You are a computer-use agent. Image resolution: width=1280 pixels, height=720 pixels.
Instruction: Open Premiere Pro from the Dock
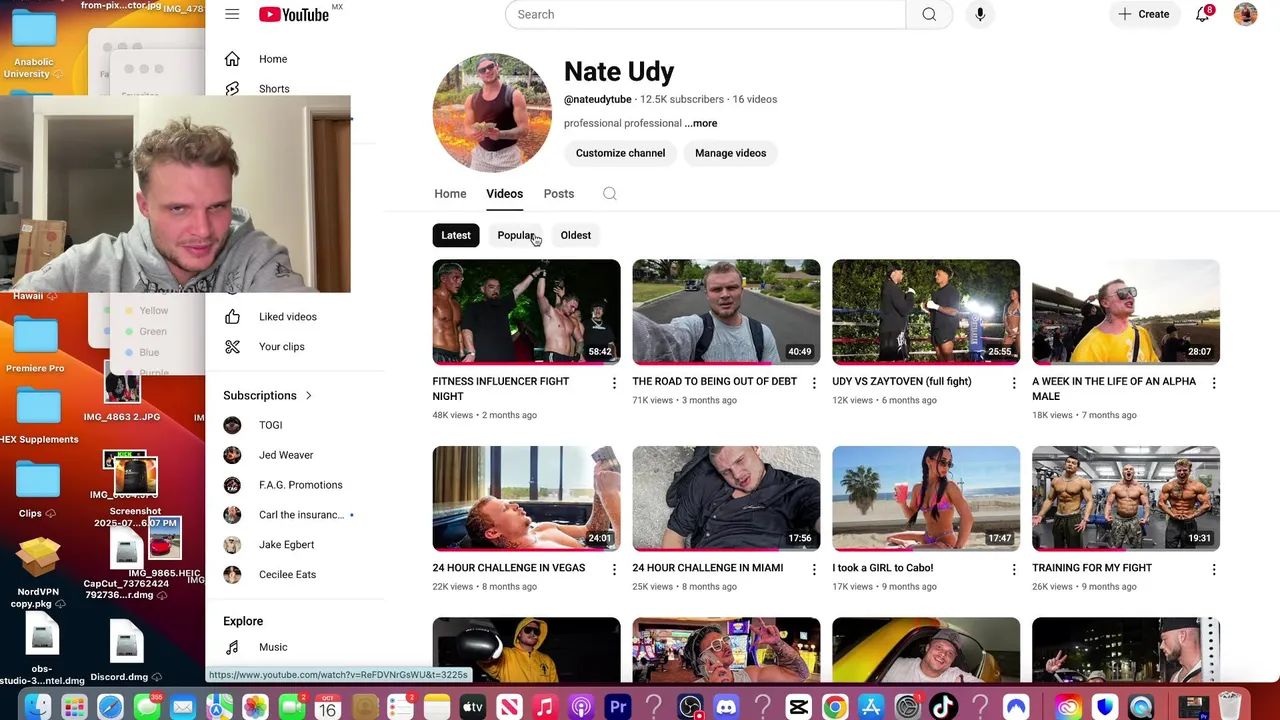[x=618, y=707]
